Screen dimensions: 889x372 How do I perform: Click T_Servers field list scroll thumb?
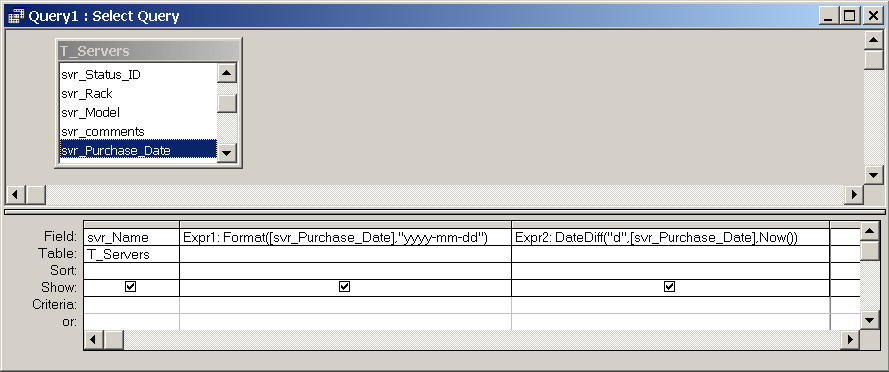pos(227,103)
